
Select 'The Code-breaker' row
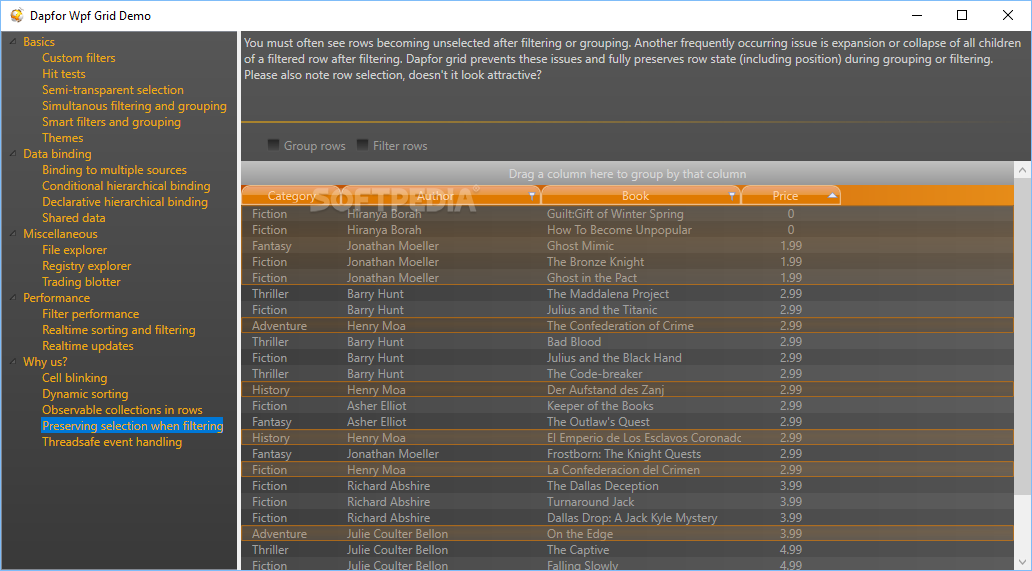[x=627, y=374]
